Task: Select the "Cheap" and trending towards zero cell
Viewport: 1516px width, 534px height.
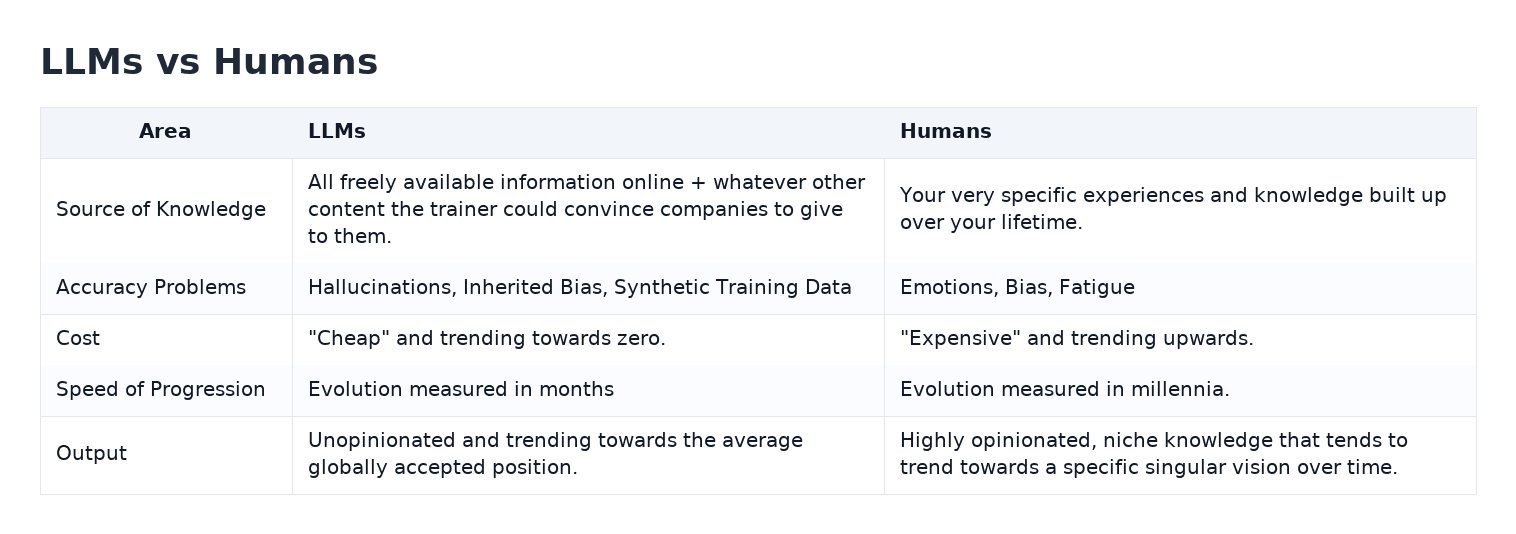Action: coord(486,339)
